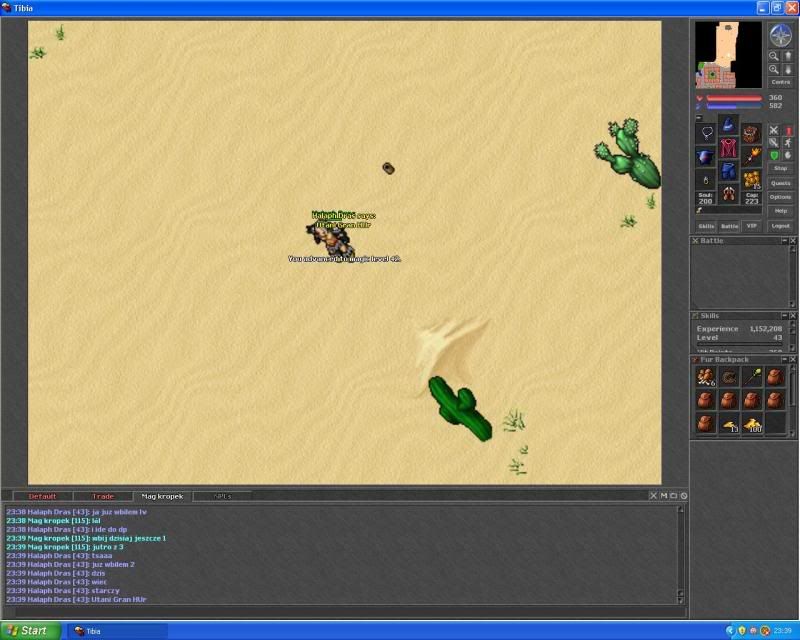The width and height of the screenshot is (800, 640).
Task: Close the Battle panel
Action: pos(793,240)
